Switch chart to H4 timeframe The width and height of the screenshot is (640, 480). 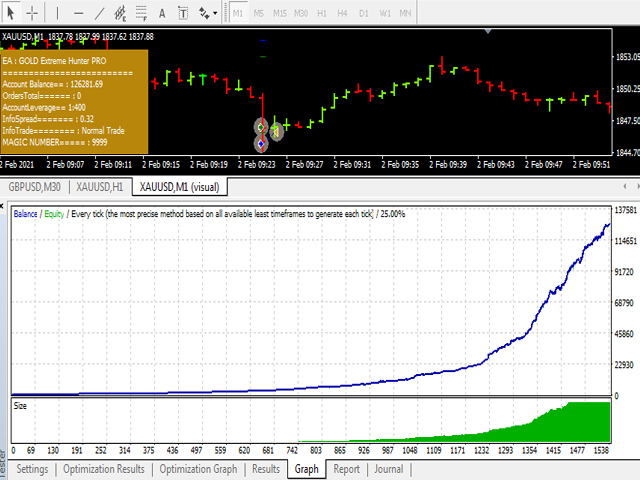click(342, 13)
